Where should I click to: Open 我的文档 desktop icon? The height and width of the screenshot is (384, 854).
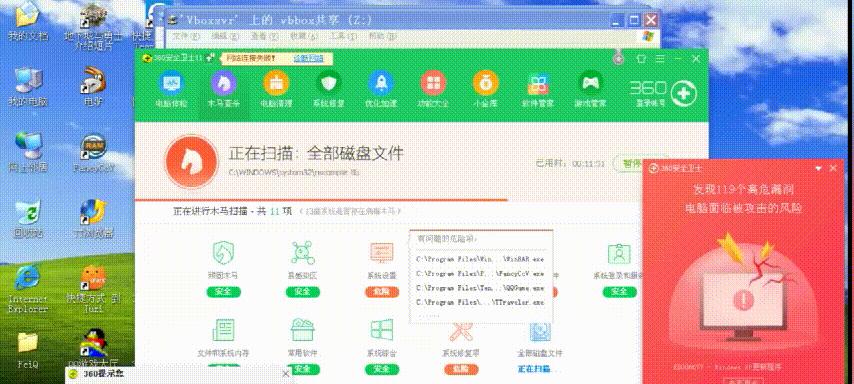27,22
